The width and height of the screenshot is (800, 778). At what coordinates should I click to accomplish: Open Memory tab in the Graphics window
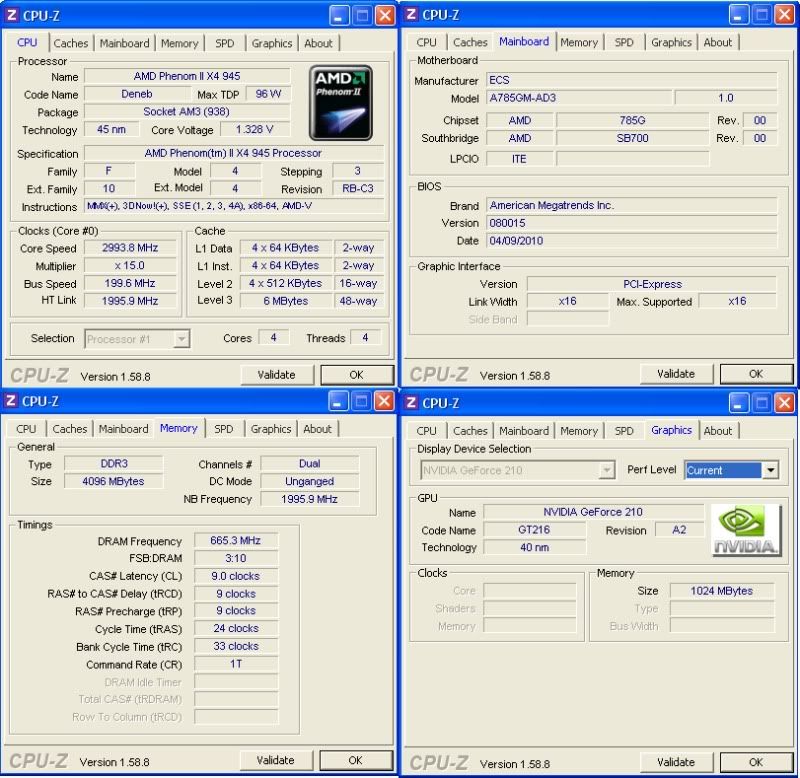579,431
